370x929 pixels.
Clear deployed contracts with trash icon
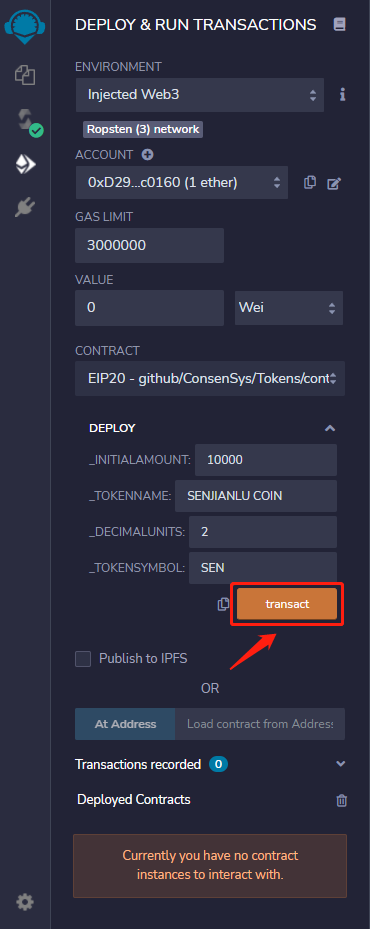342,800
